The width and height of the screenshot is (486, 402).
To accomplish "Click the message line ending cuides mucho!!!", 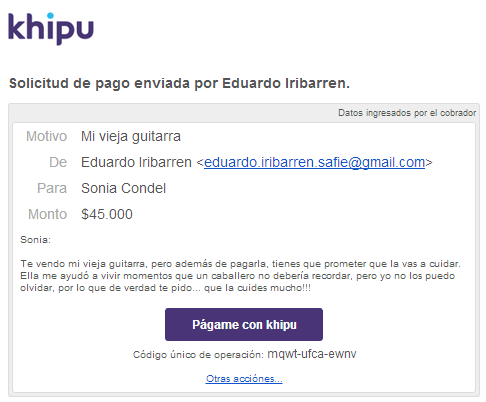I will tap(165, 288).
